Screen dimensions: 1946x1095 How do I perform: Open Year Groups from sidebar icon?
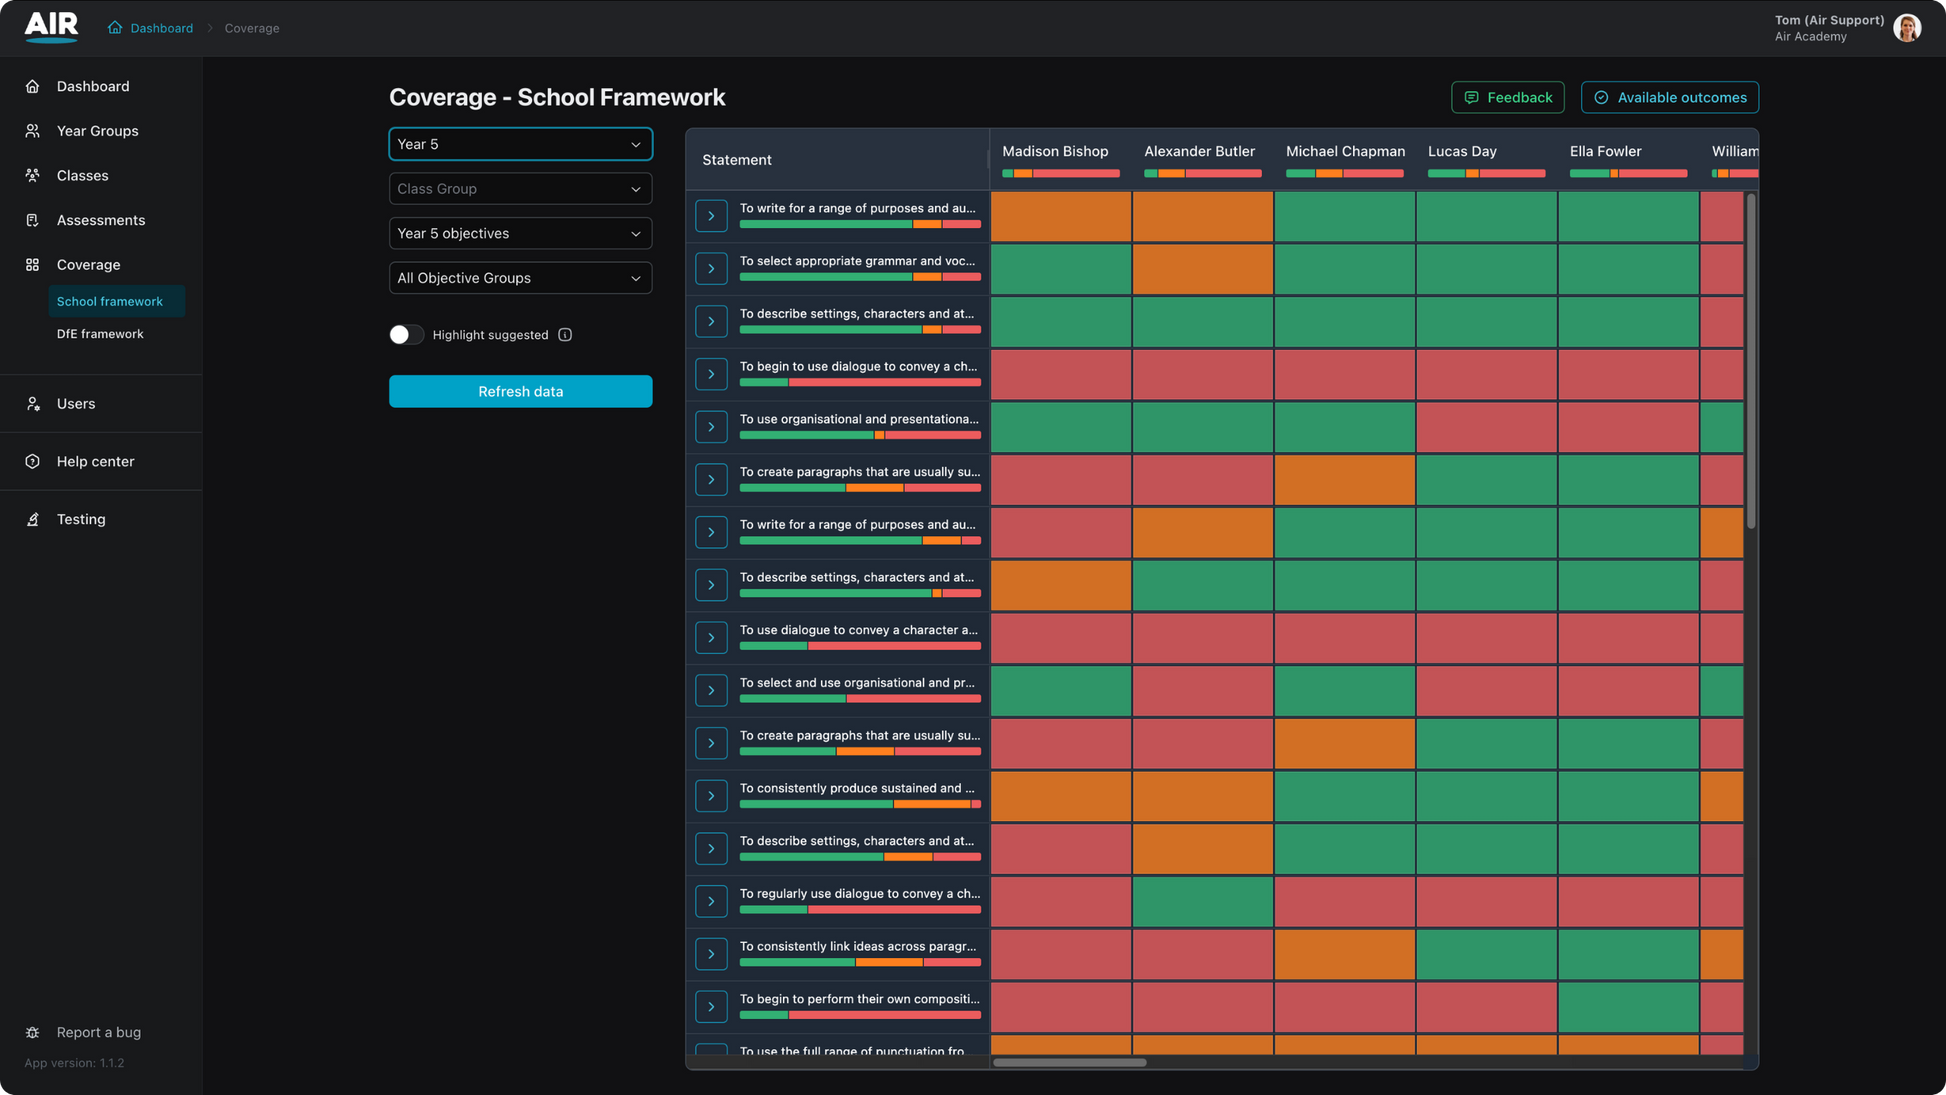(33, 131)
